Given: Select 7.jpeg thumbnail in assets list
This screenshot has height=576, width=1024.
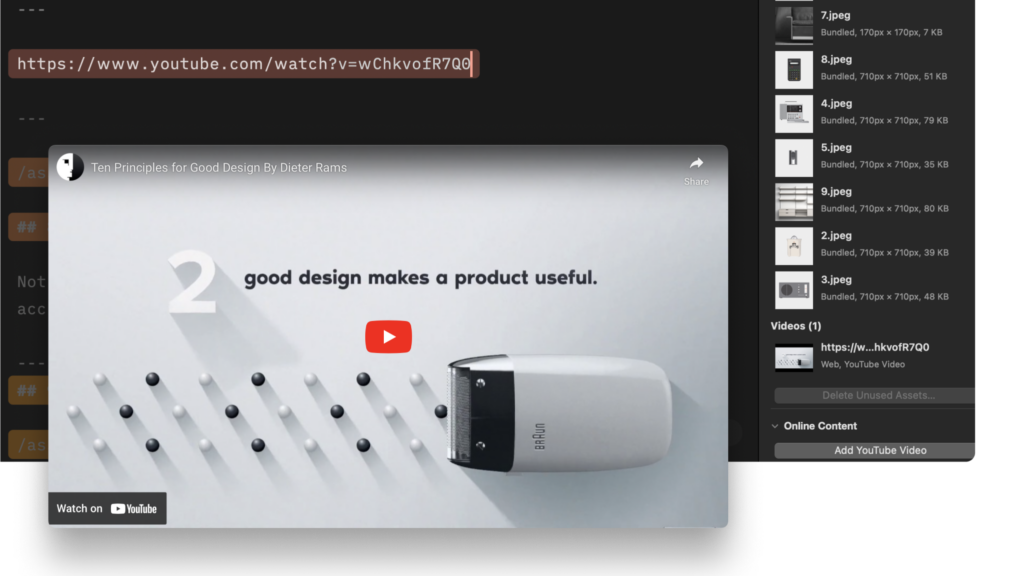Looking at the screenshot, I should click(793, 25).
